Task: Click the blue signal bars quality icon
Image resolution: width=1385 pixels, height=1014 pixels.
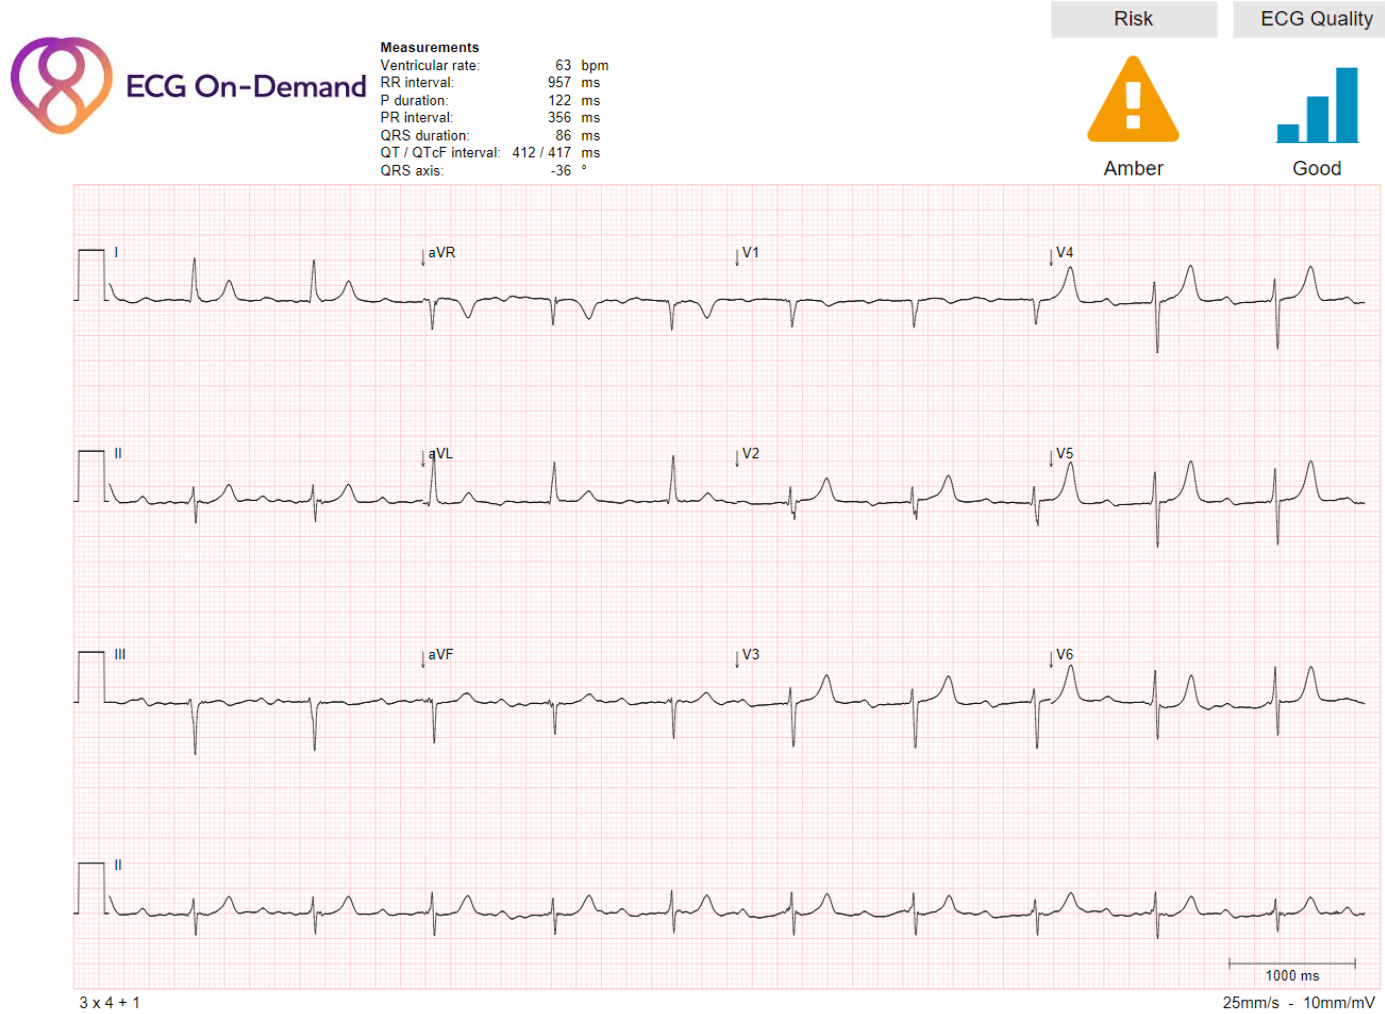Action: click(x=1317, y=105)
